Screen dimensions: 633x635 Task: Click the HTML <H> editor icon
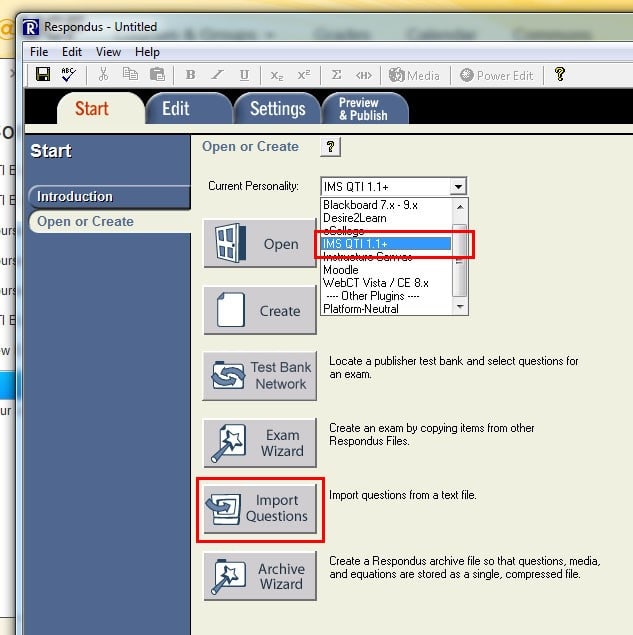pos(363,75)
